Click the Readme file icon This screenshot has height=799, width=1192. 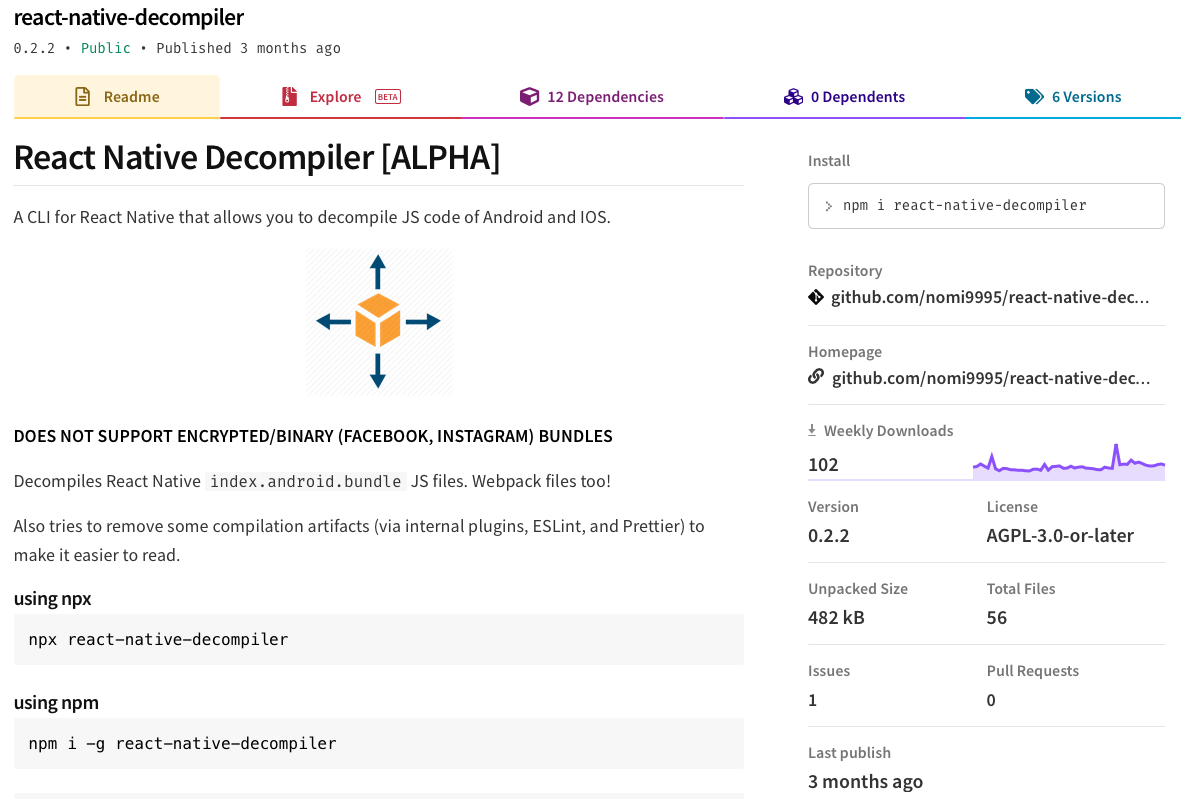[82, 97]
